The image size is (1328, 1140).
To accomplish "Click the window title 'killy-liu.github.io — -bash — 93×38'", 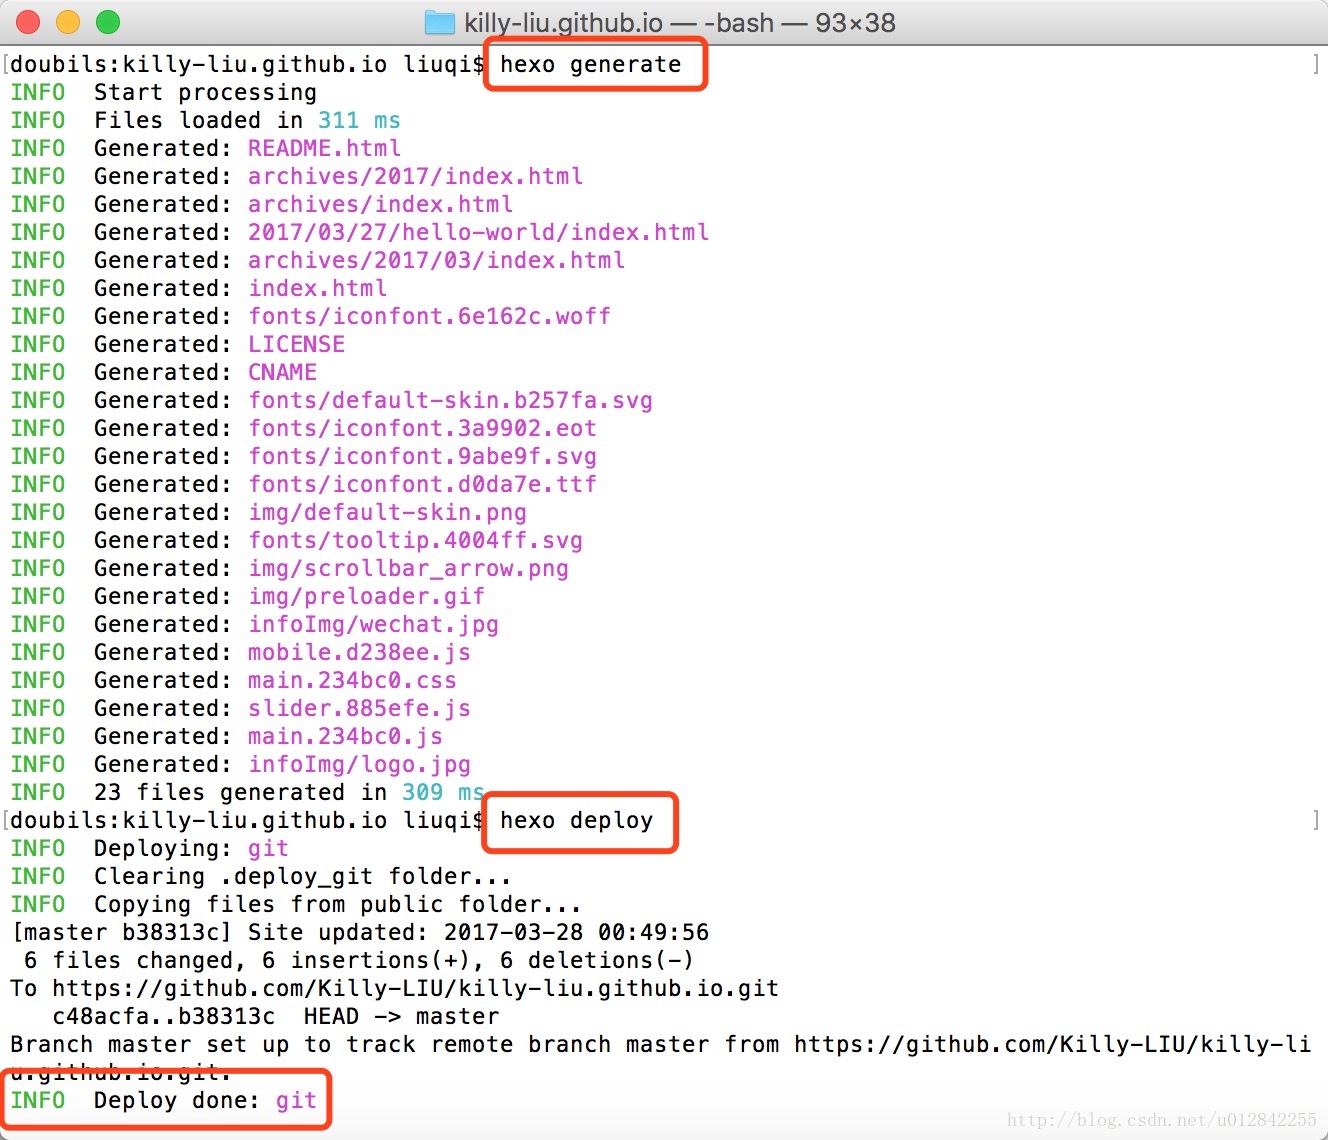I will 680,23.
